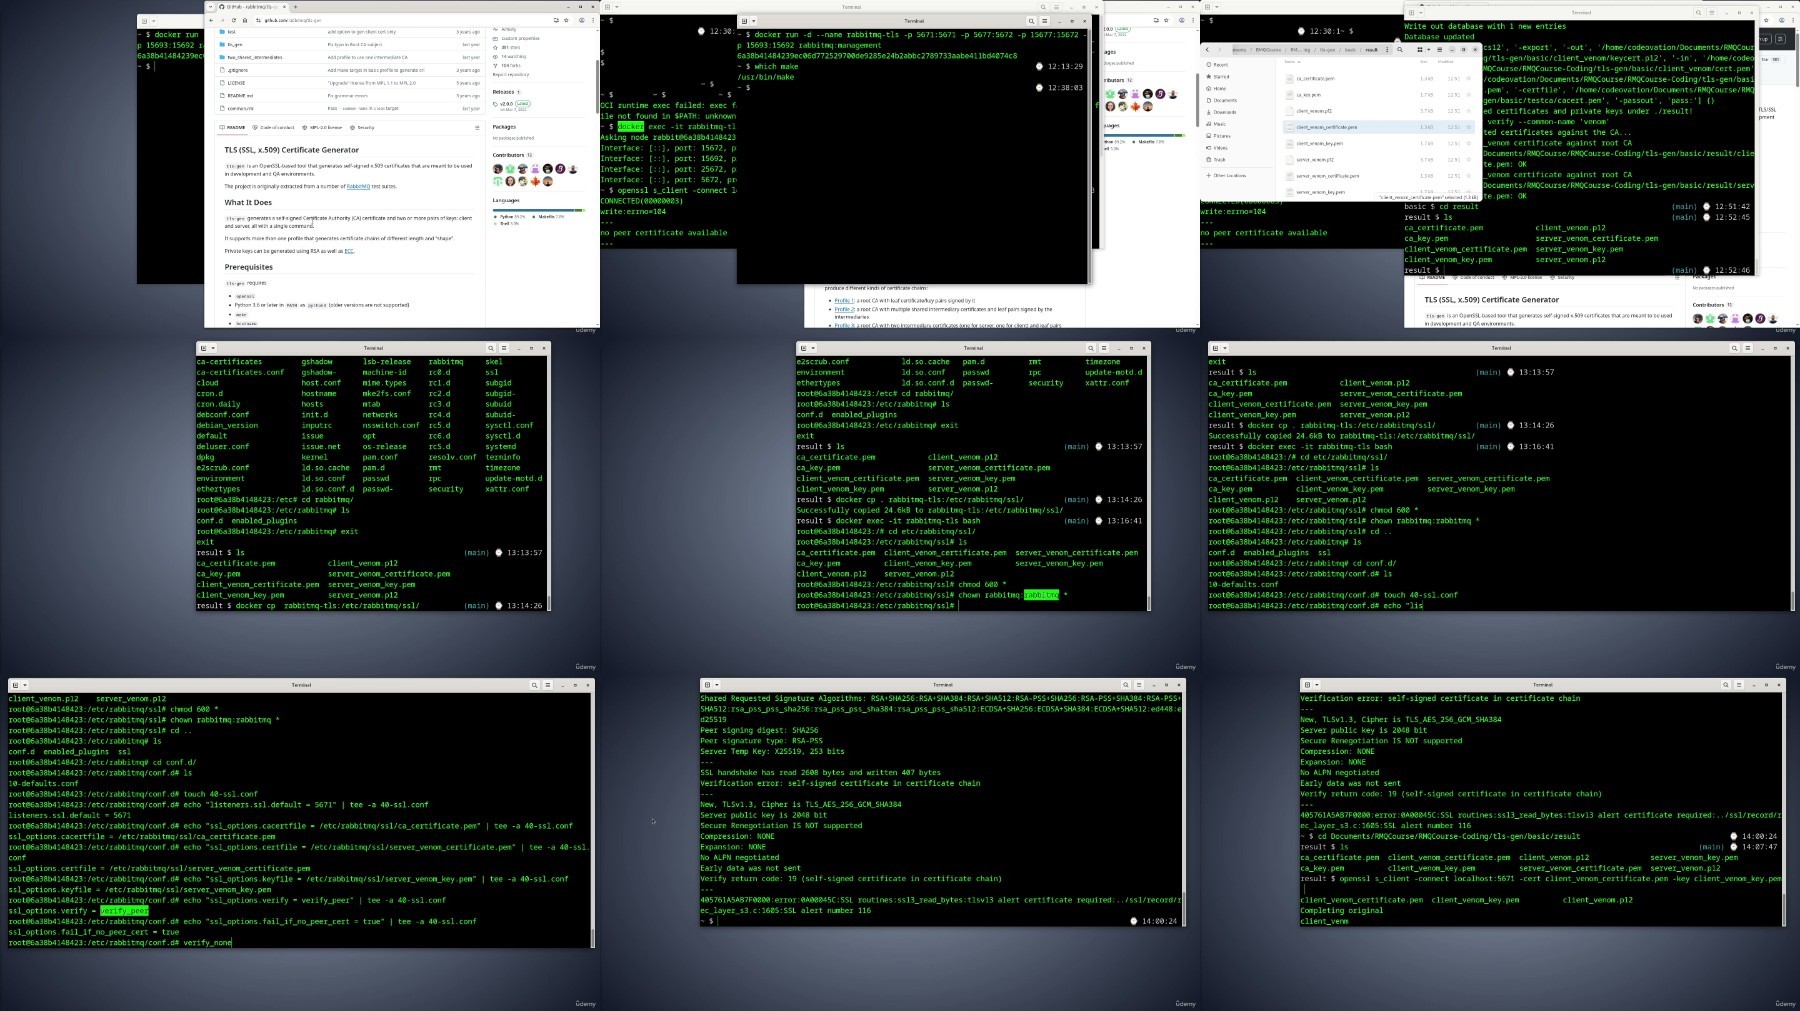Click Report repository in the GitHub sidebar
This screenshot has width=1800, height=1011.
tap(511, 74)
